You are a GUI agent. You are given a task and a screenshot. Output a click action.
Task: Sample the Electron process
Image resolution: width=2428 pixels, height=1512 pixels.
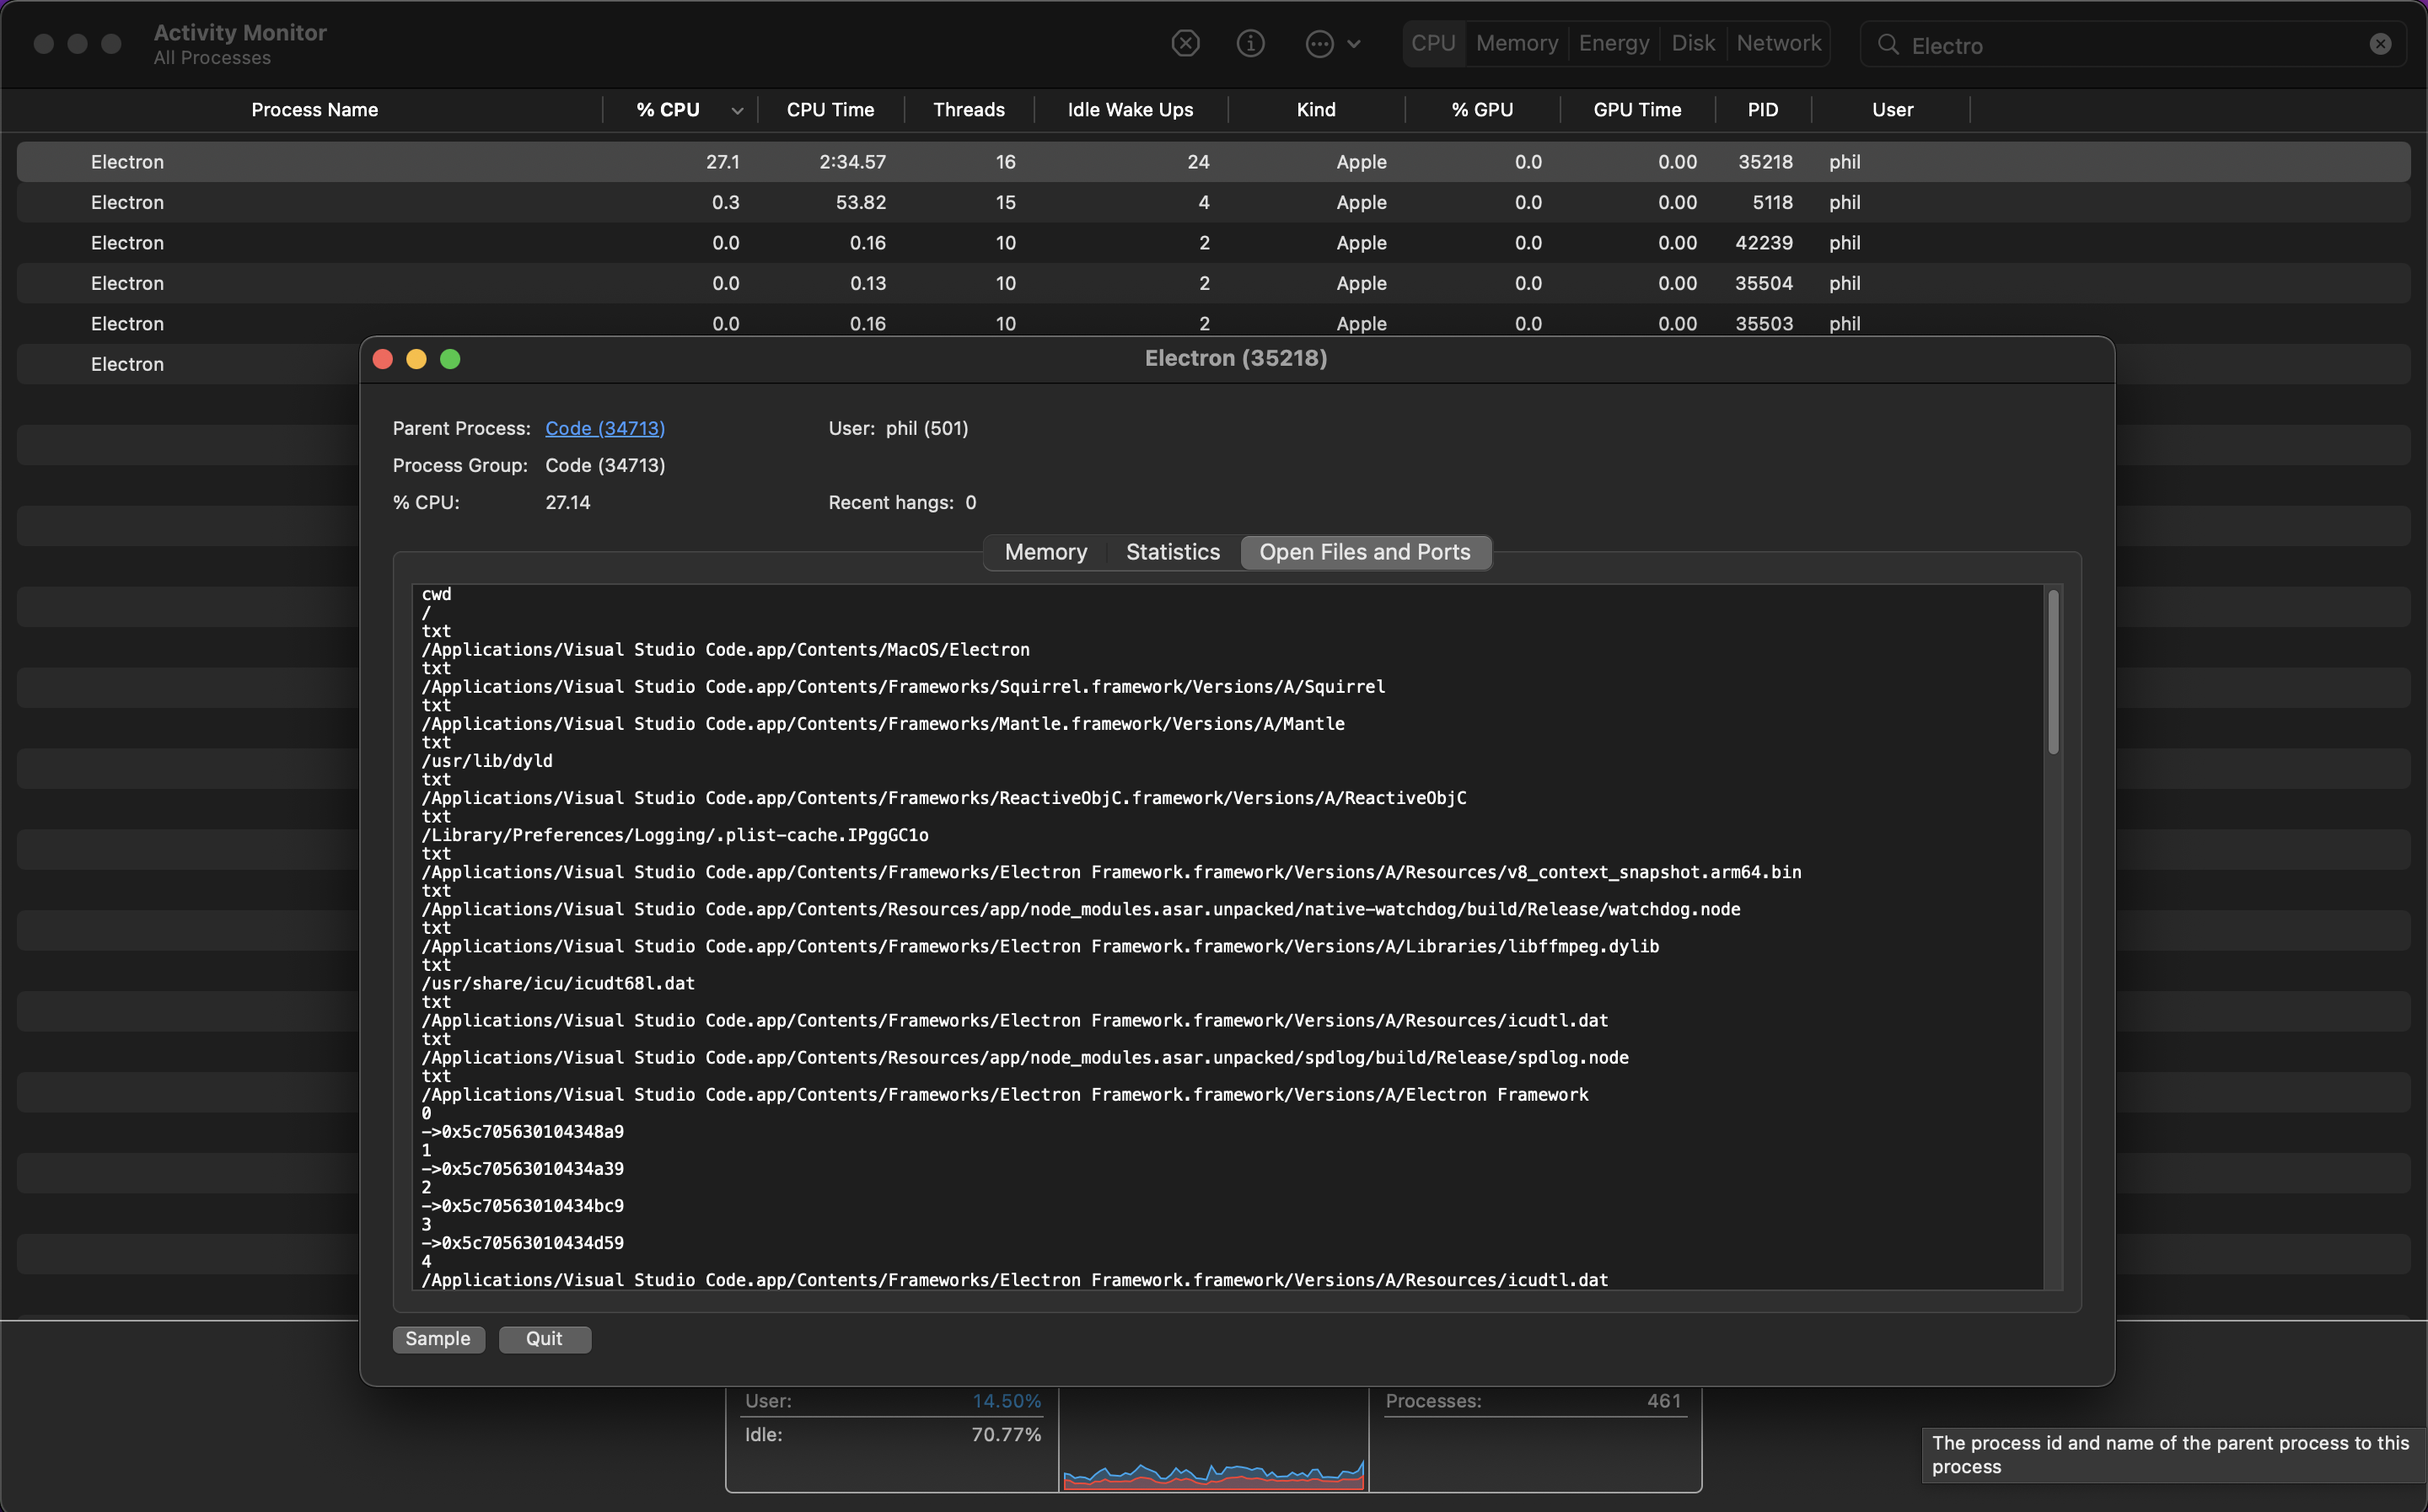(x=438, y=1339)
